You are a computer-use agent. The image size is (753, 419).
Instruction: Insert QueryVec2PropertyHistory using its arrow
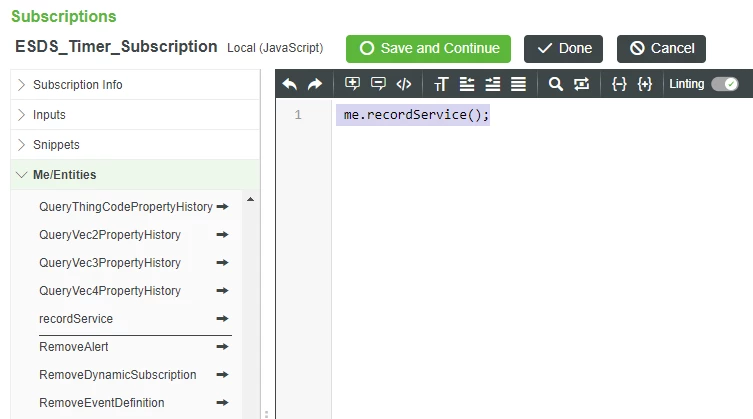click(222, 234)
